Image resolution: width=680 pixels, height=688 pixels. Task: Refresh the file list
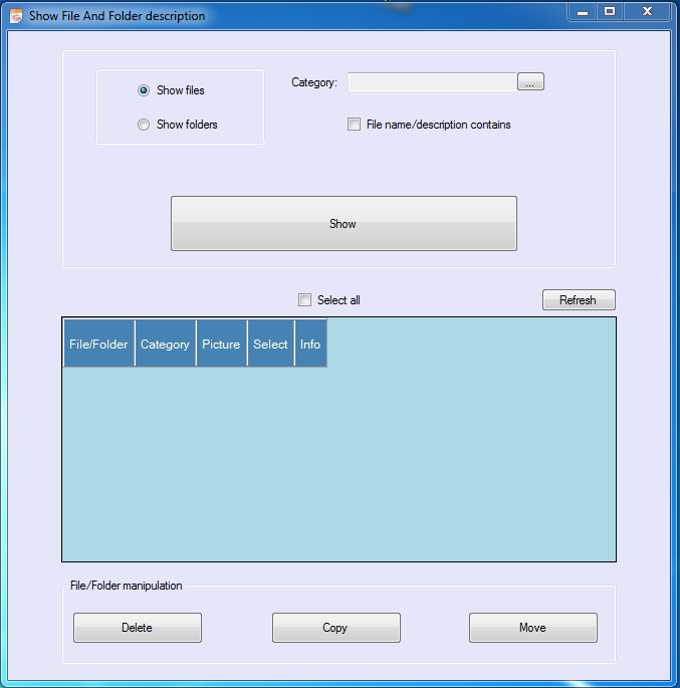tap(578, 300)
